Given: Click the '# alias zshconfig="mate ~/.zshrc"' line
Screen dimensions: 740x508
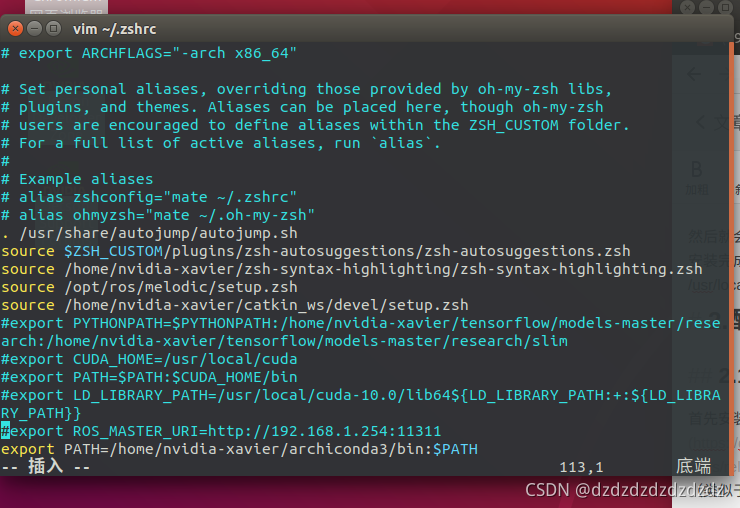Looking at the screenshot, I should 149,197.
